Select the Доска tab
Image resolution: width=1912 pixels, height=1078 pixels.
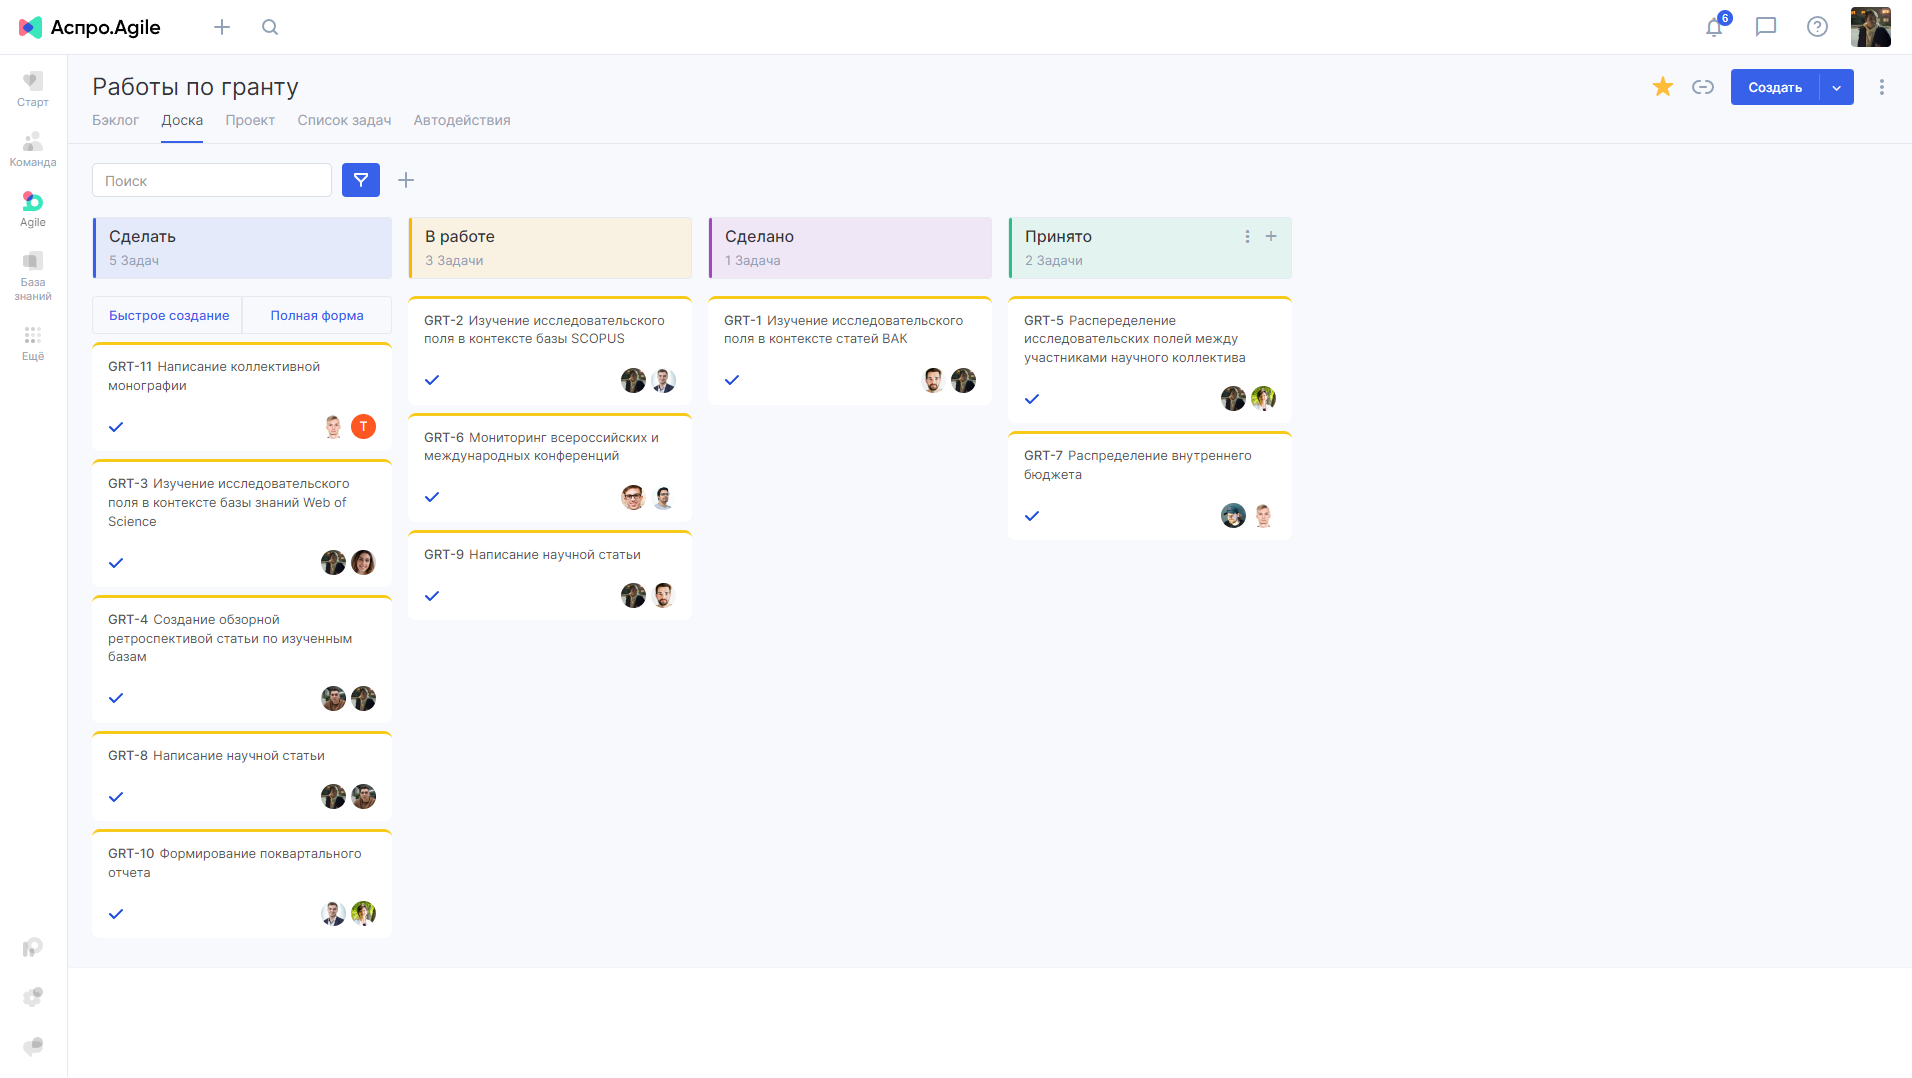tap(182, 120)
